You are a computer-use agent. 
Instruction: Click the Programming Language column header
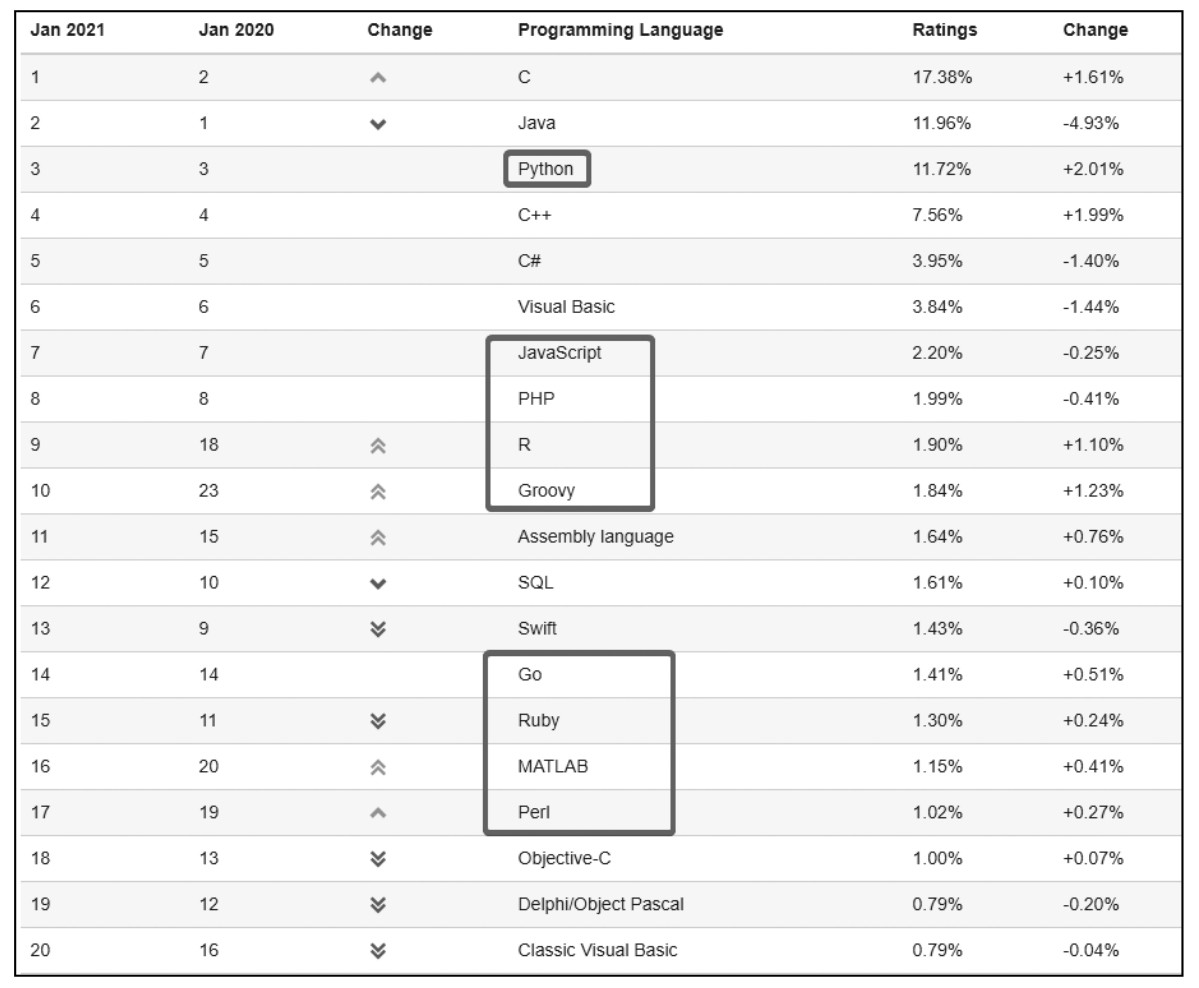pyautogui.click(x=620, y=30)
